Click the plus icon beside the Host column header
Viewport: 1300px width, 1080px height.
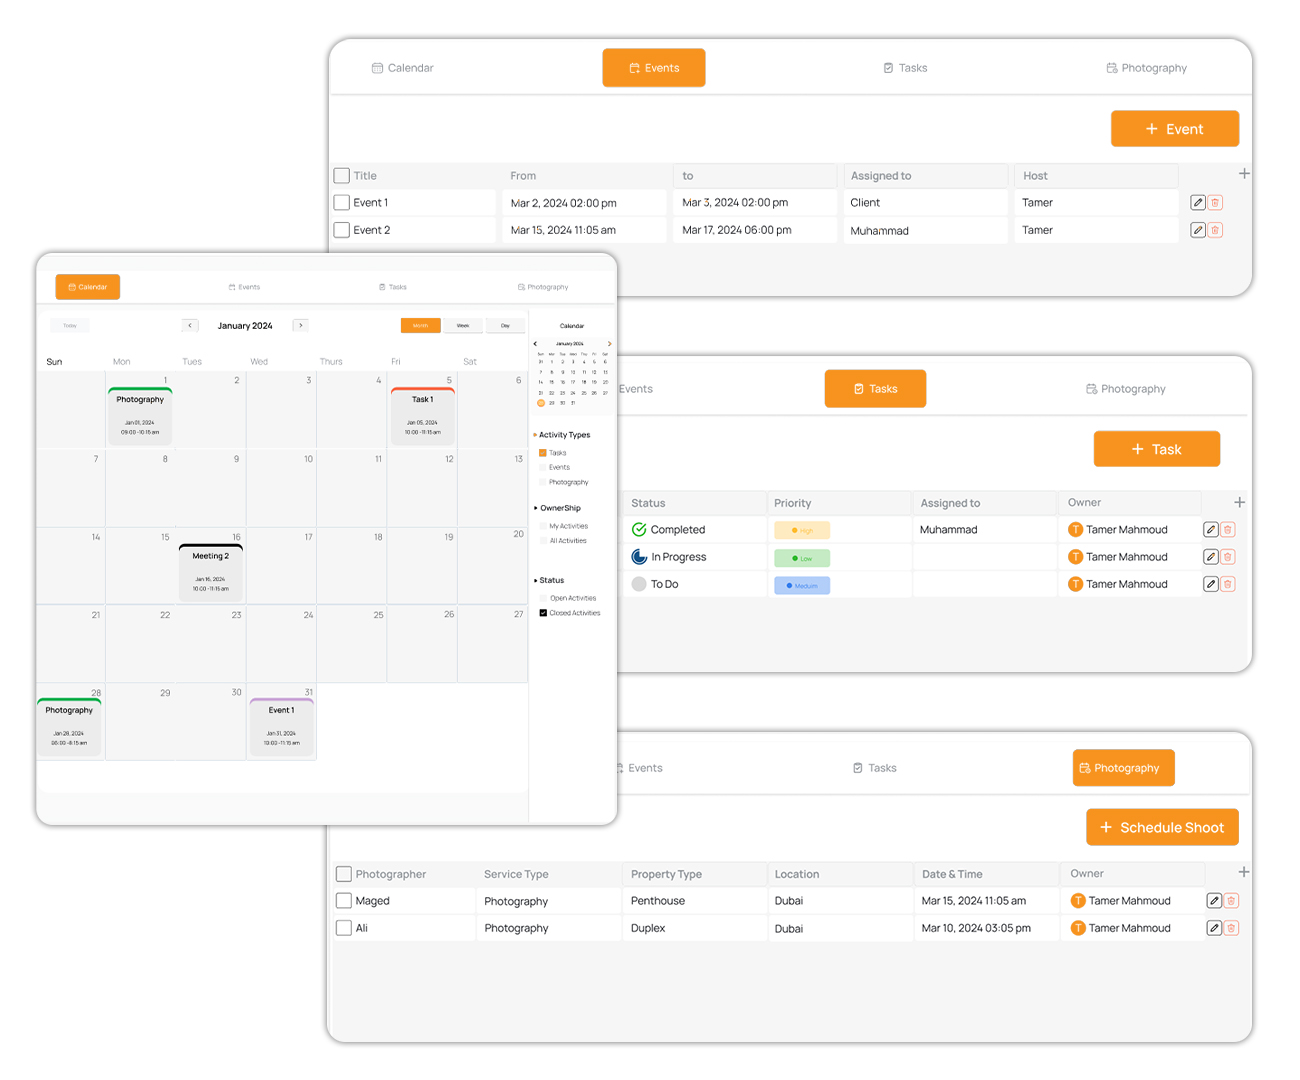(x=1244, y=174)
